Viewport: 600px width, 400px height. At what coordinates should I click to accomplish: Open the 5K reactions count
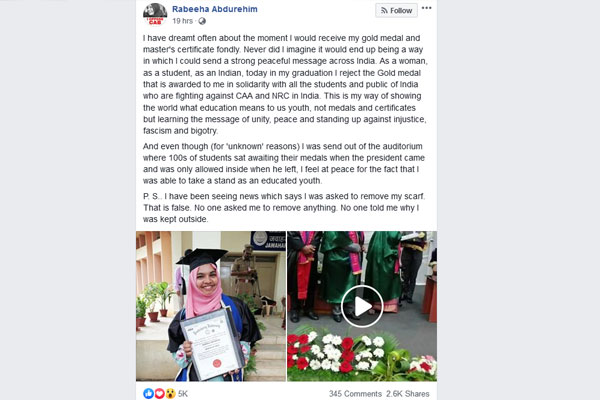tap(183, 393)
